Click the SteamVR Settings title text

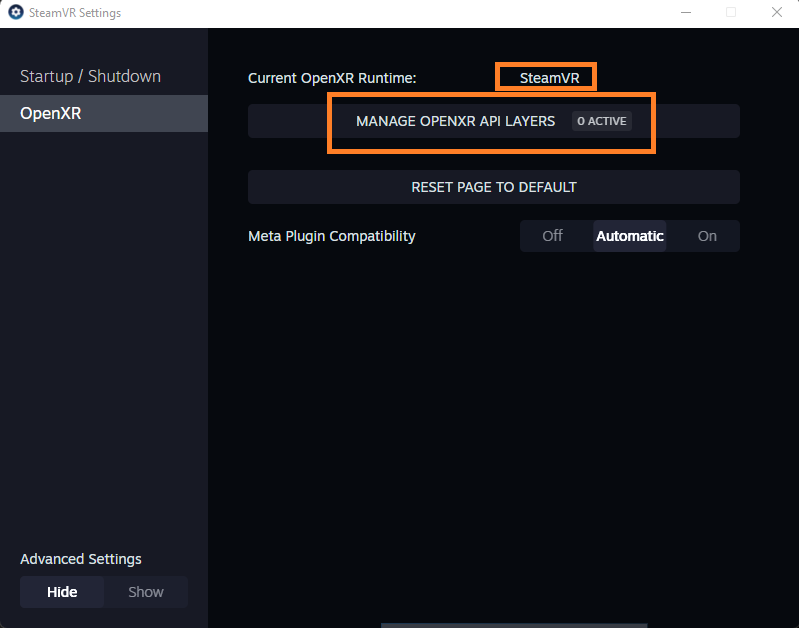(75, 13)
